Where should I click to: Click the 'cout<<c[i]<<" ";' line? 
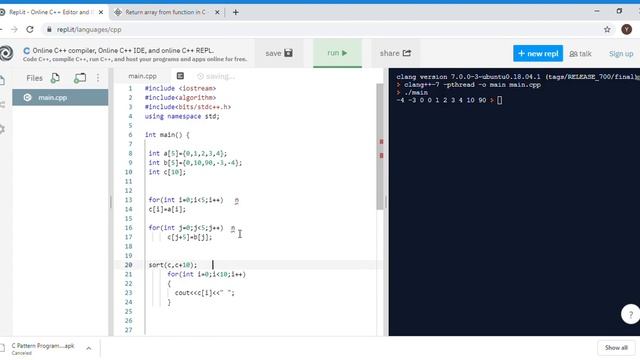pyautogui.click(x=204, y=293)
